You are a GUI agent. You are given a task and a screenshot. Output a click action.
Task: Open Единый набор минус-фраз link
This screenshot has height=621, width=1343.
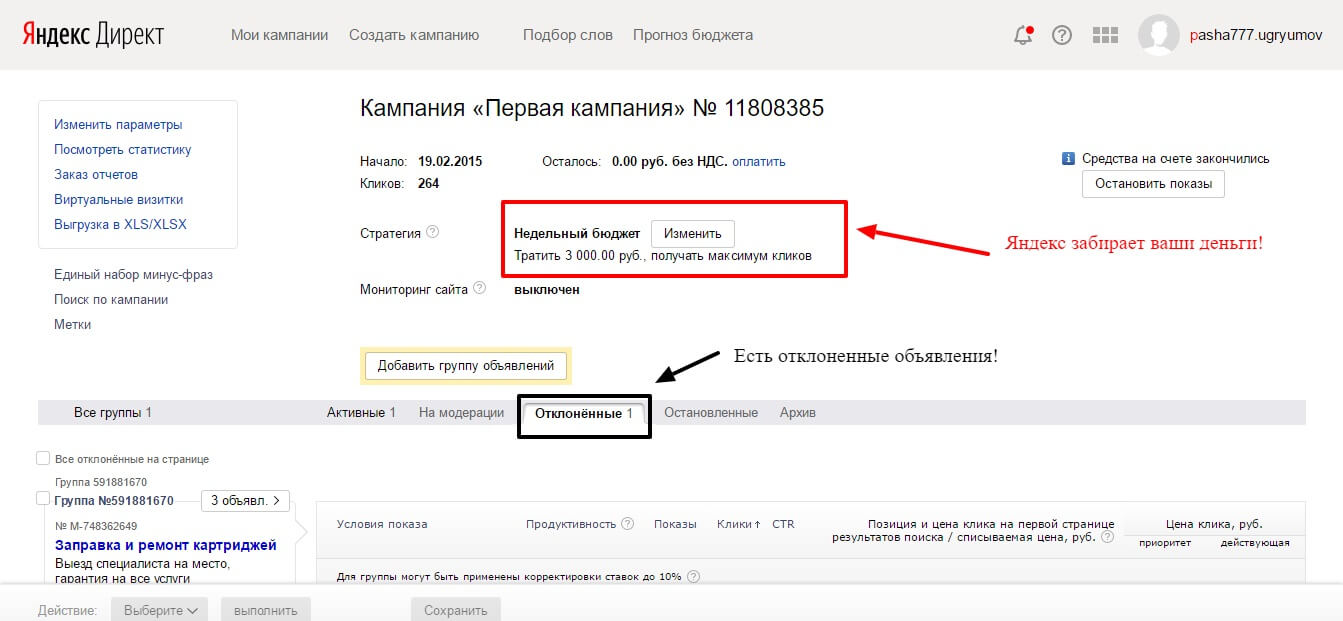pos(134,275)
